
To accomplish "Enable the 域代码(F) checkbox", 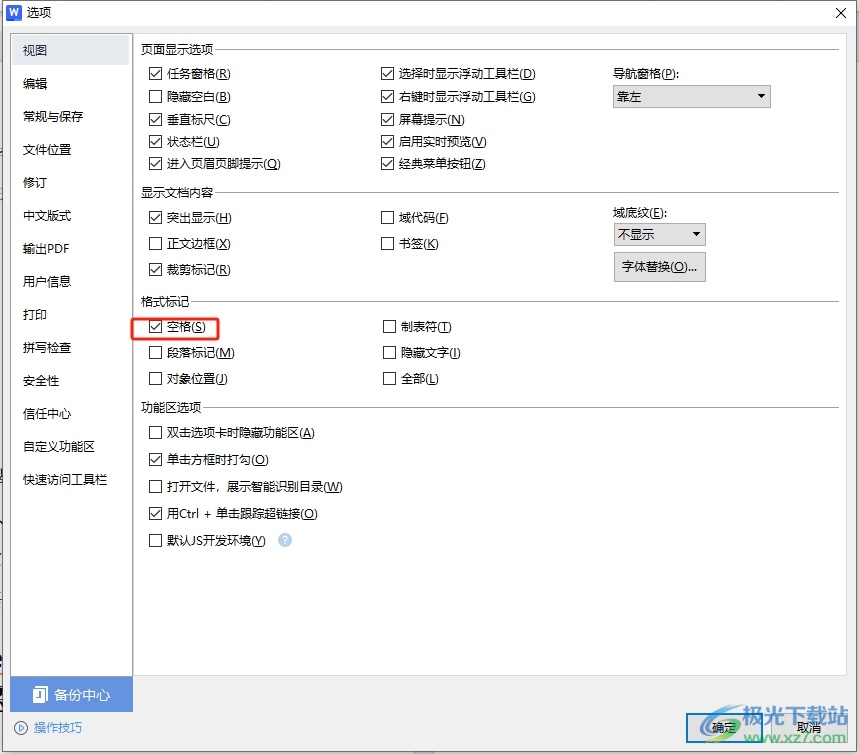I will coord(387,218).
